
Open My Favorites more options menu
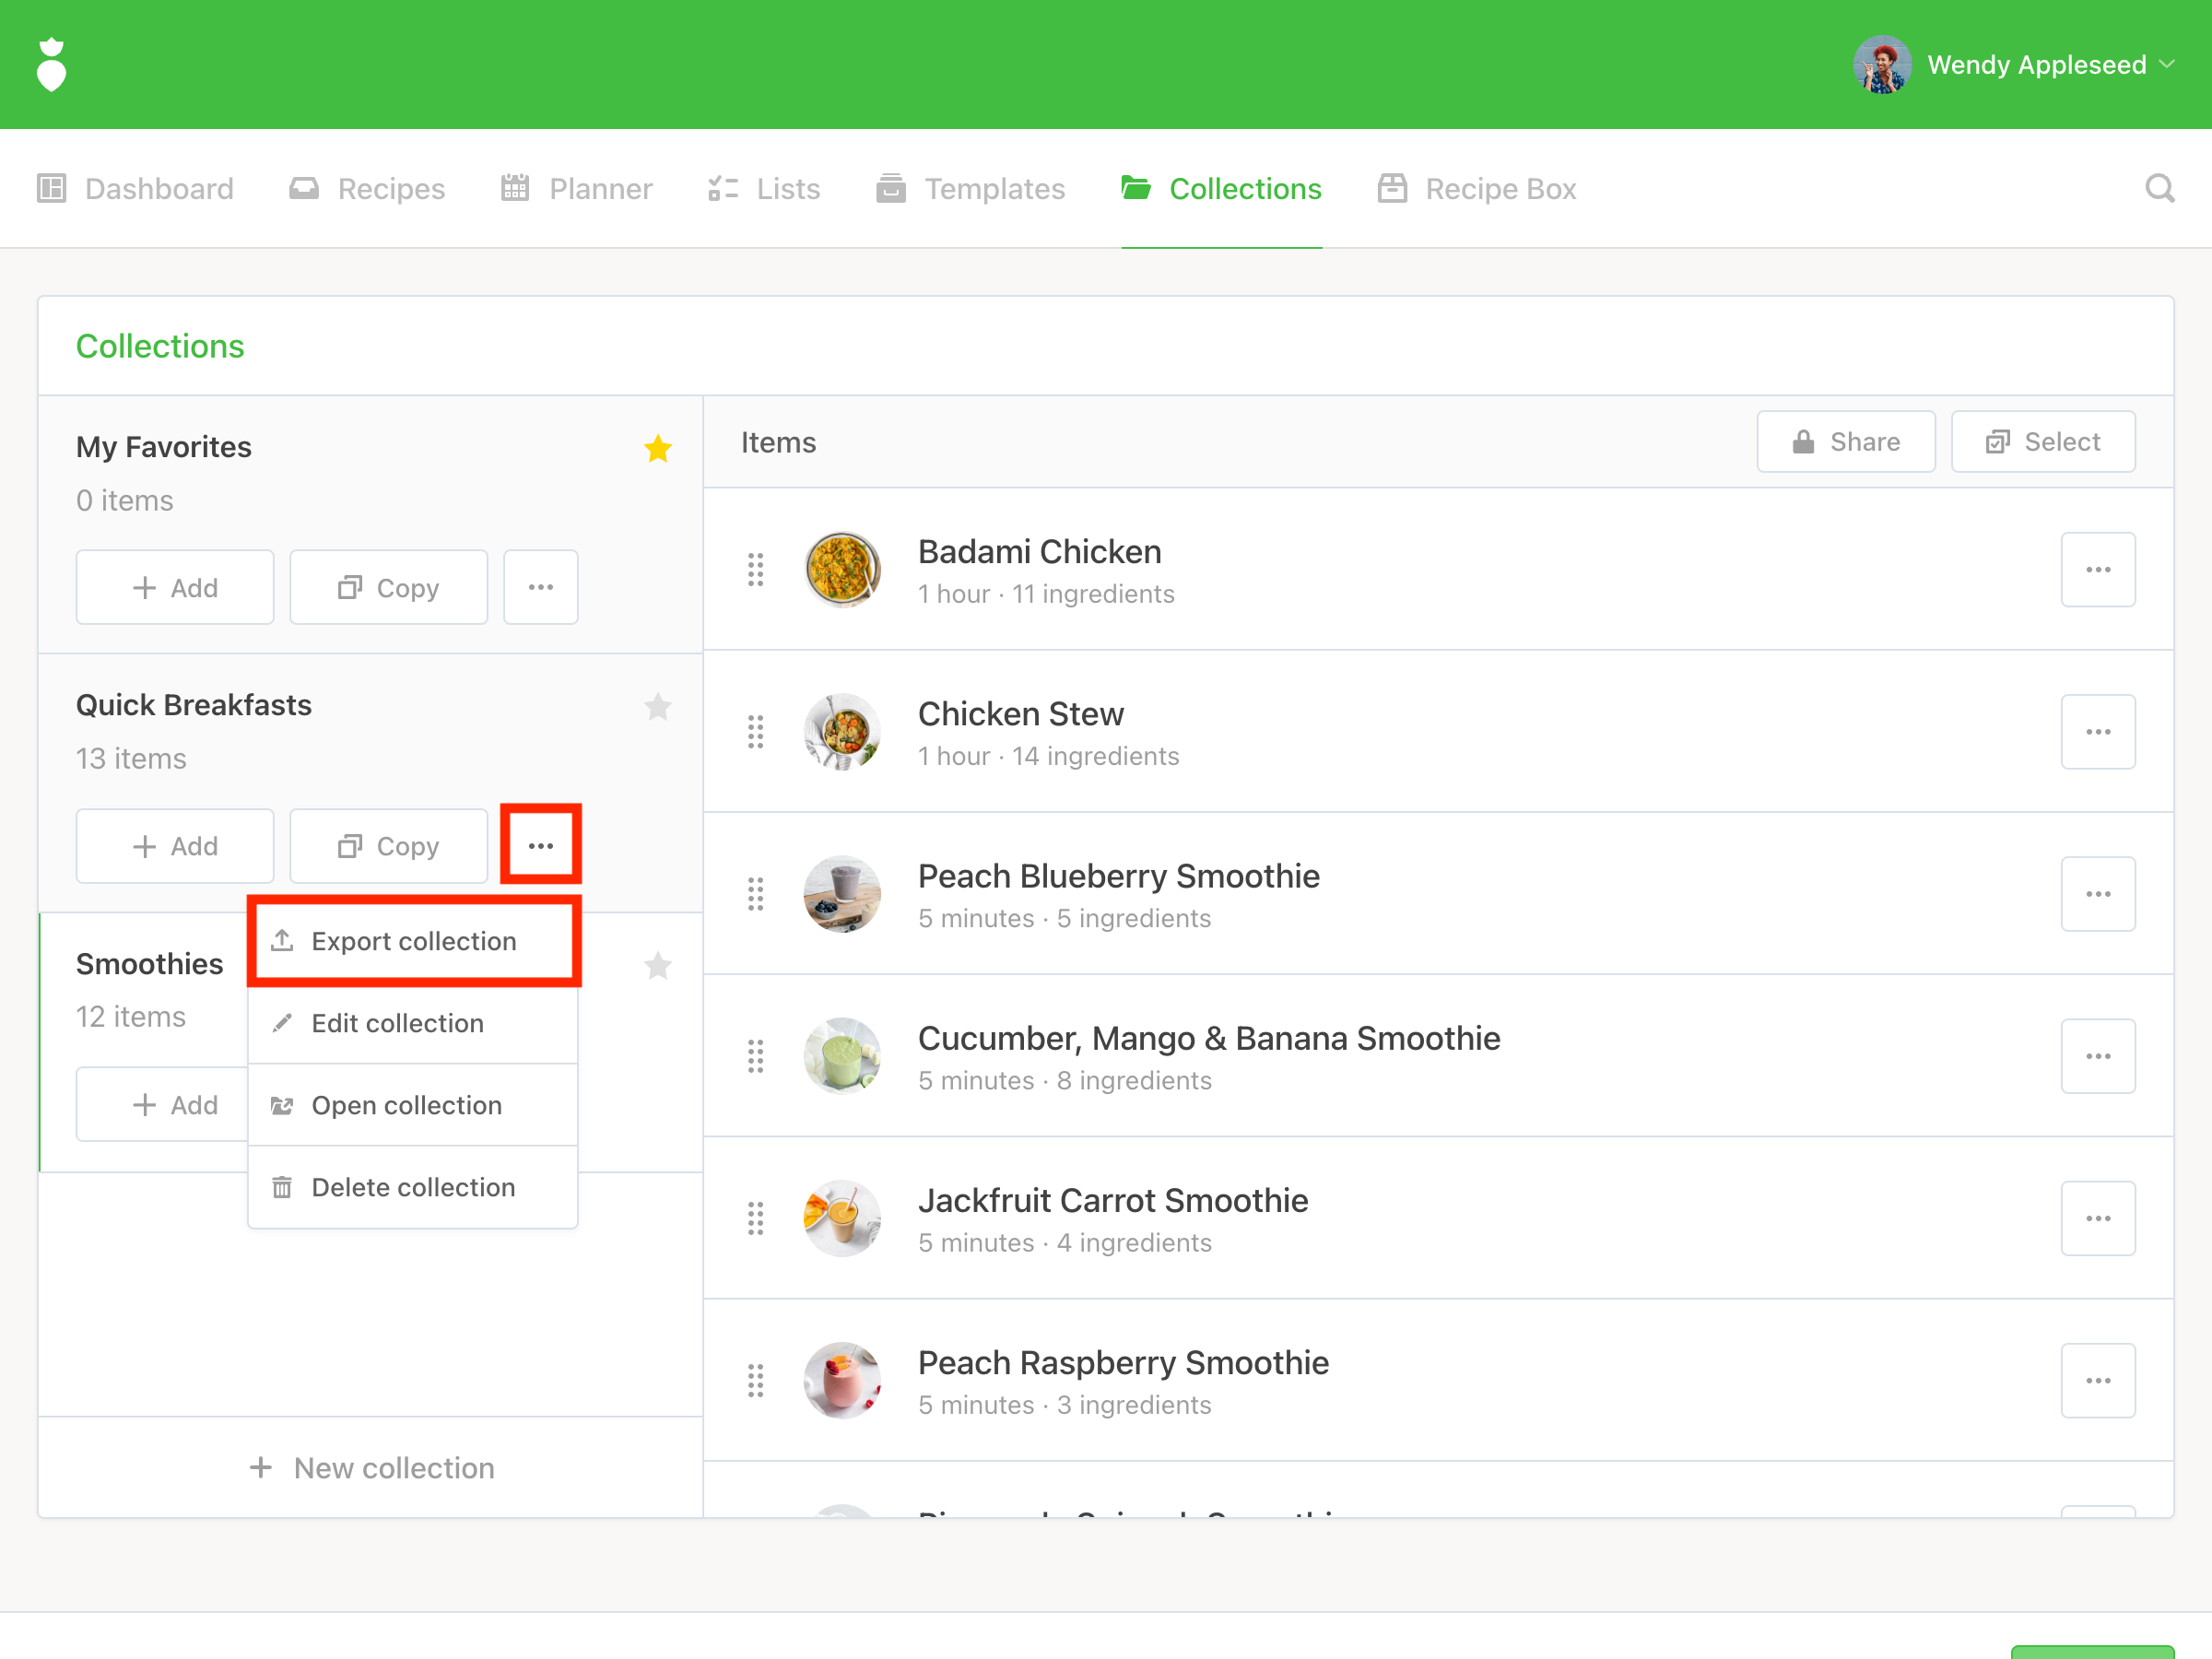click(540, 587)
